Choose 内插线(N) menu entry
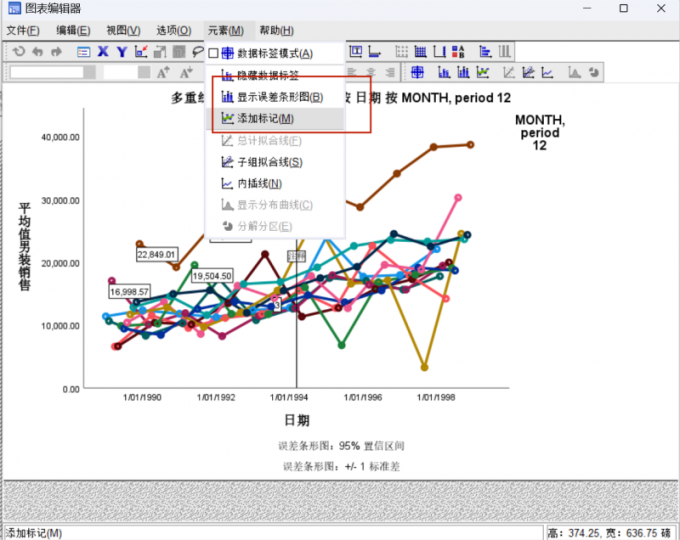Viewport: 680px width, 540px height. coord(275,183)
